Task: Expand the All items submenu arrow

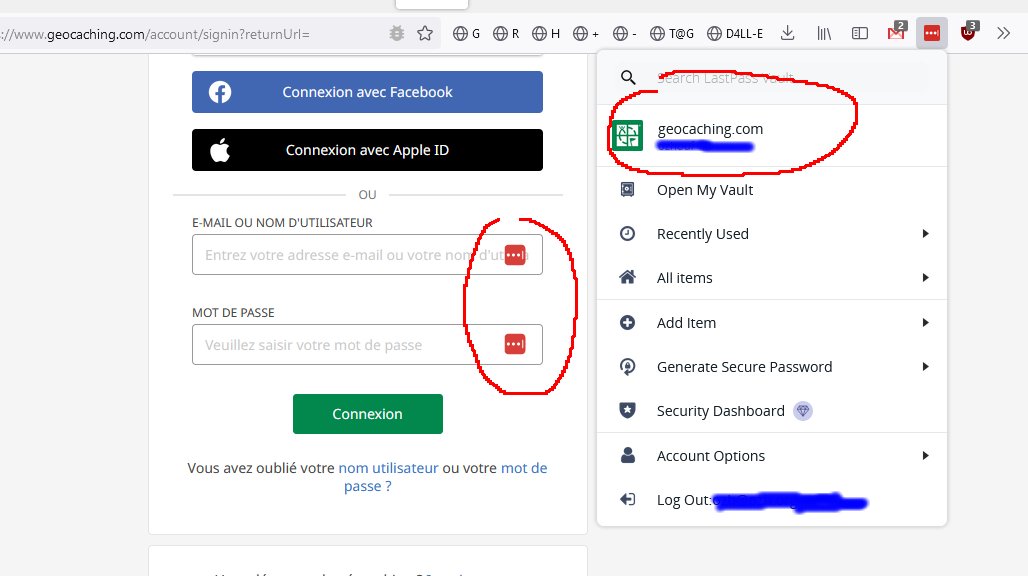Action: [925, 277]
